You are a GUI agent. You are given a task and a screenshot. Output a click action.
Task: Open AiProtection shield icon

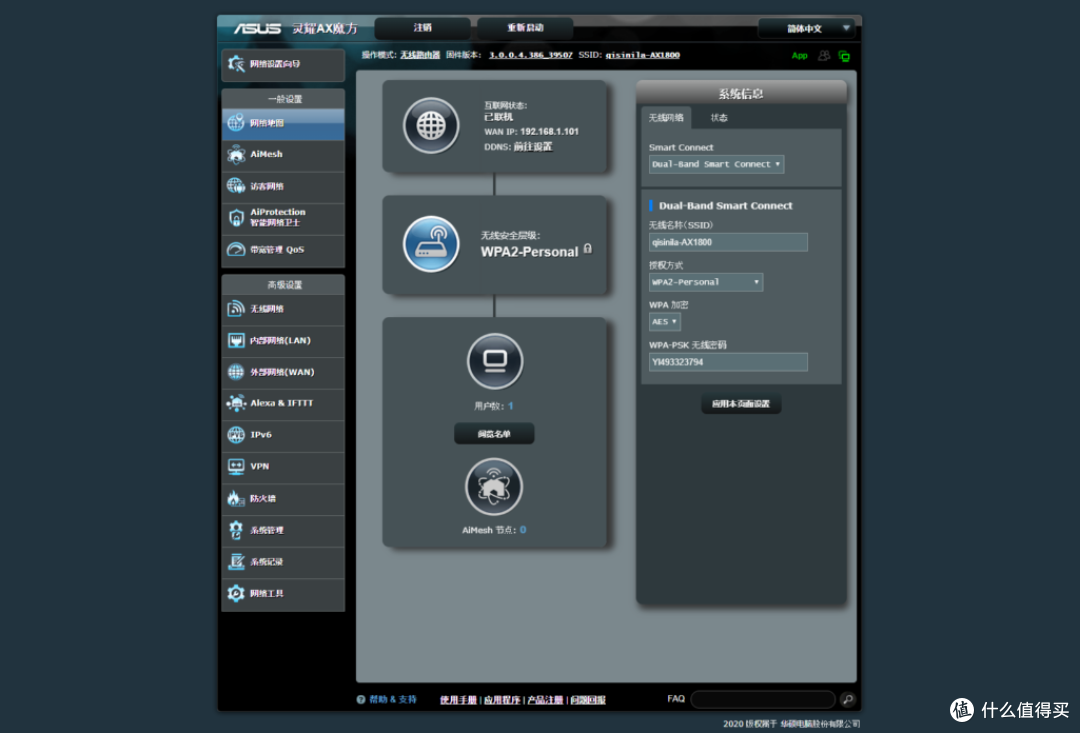click(x=236, y=218)
